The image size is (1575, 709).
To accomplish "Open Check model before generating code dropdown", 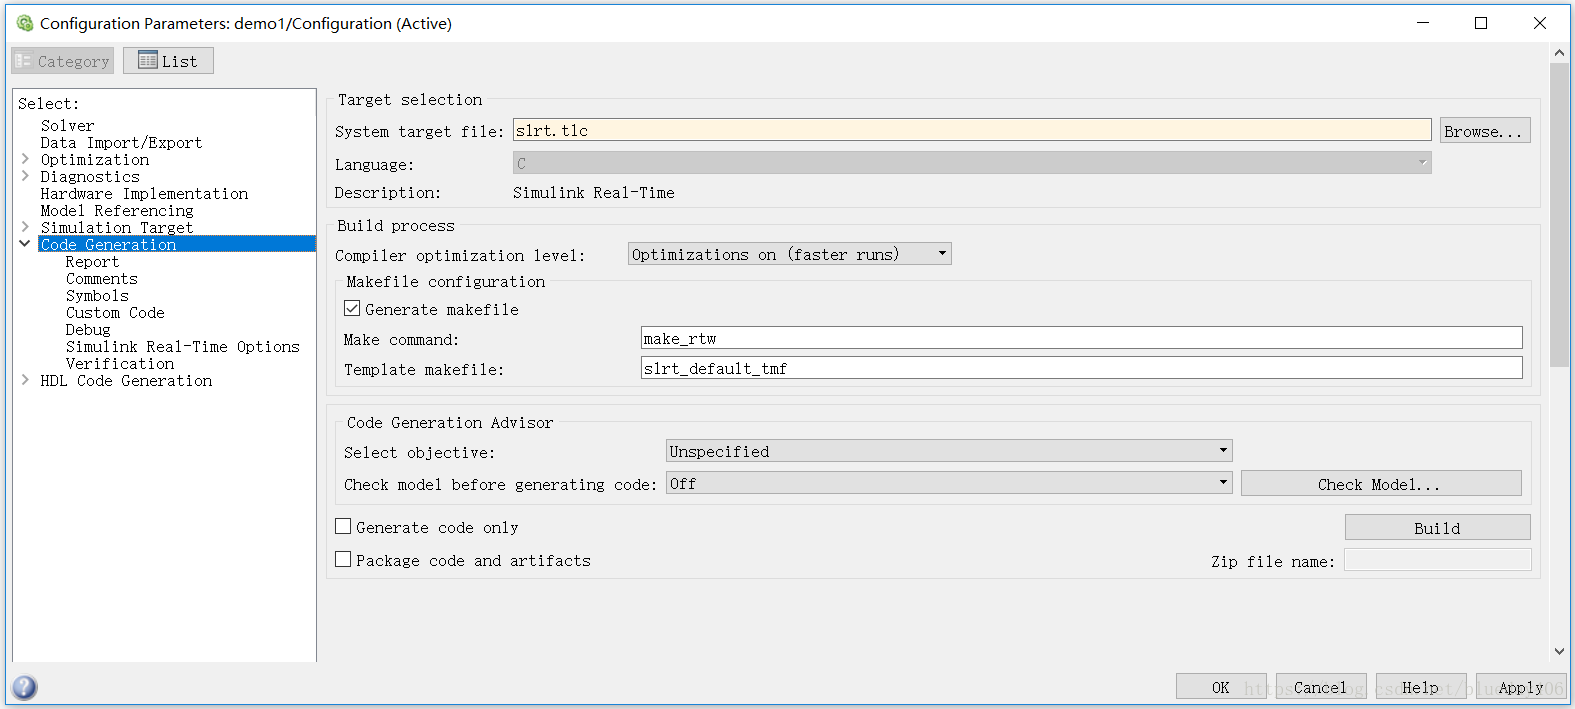I will (949, 483).
